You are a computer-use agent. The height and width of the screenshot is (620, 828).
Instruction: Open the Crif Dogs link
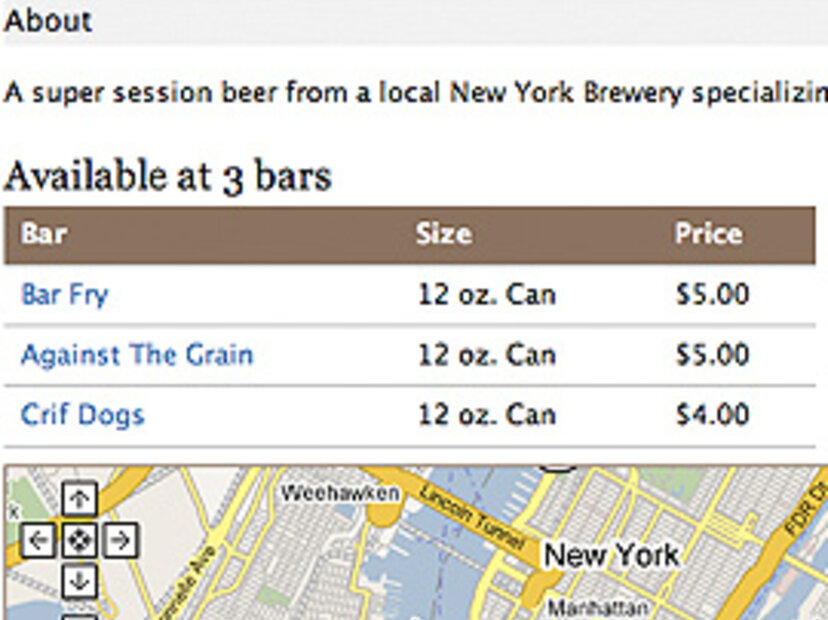point(82,414)
